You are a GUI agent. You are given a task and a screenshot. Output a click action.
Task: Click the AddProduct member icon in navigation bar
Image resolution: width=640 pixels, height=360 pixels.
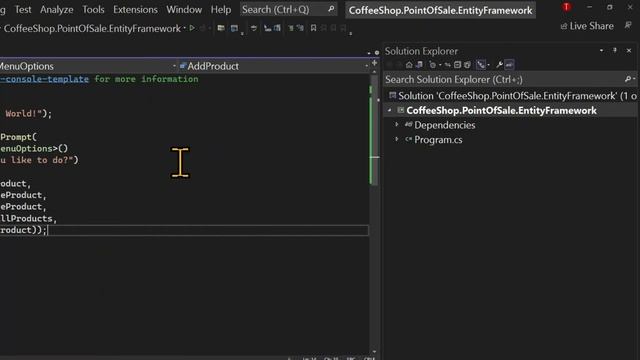[x=183, y=66]
